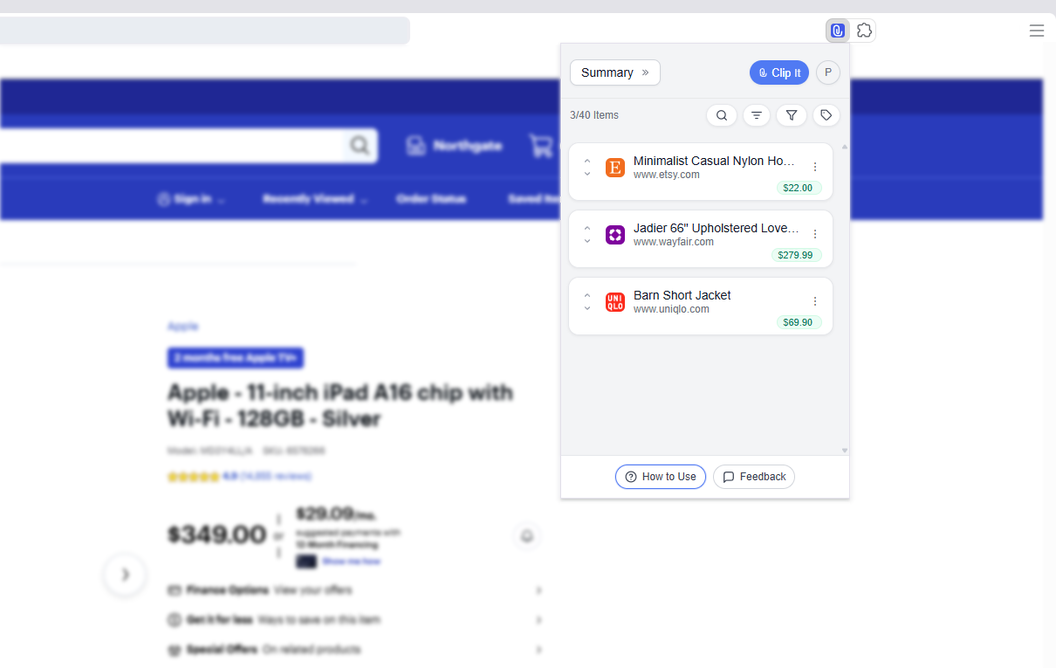This screenshot has width=1056, height=668.
Task: Click the price alert bell icon
Action: 527,536
